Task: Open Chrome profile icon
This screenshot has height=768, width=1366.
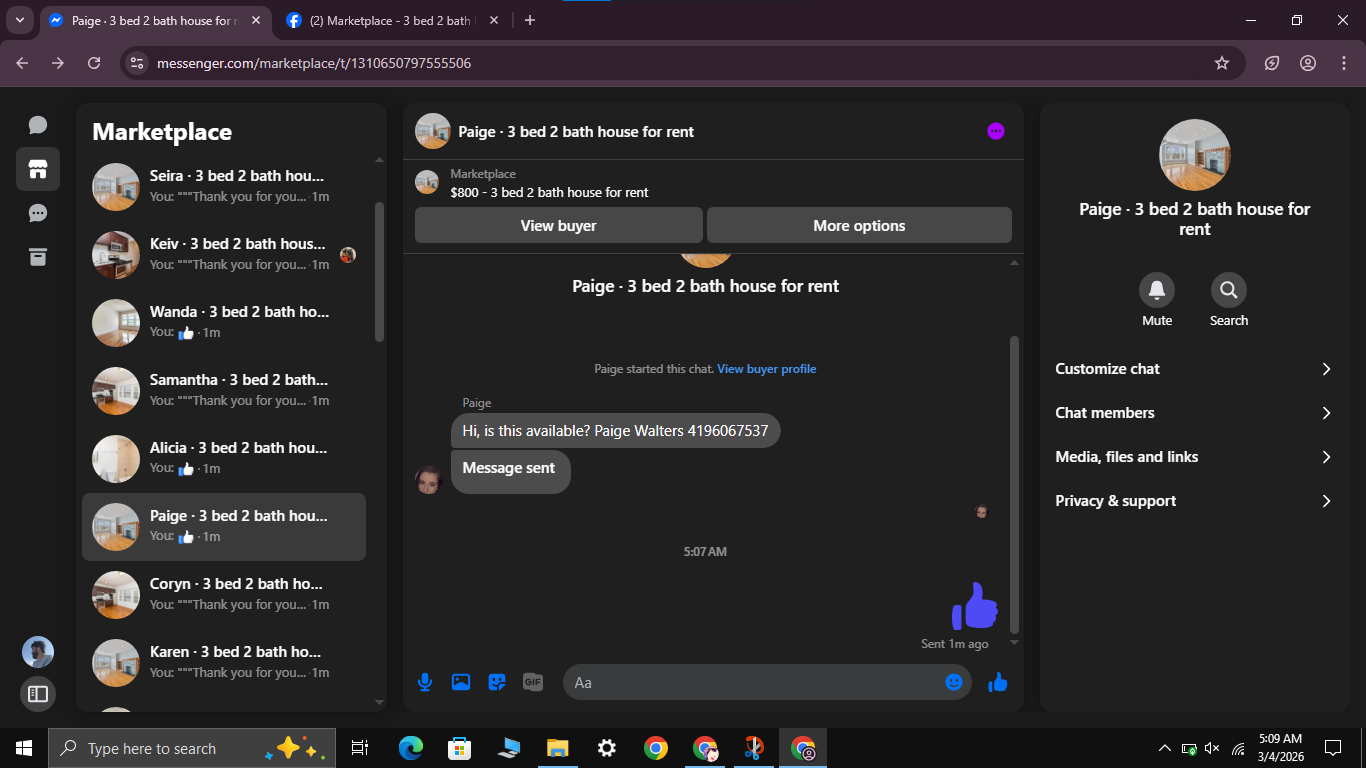Action: tap(1308, 63)
